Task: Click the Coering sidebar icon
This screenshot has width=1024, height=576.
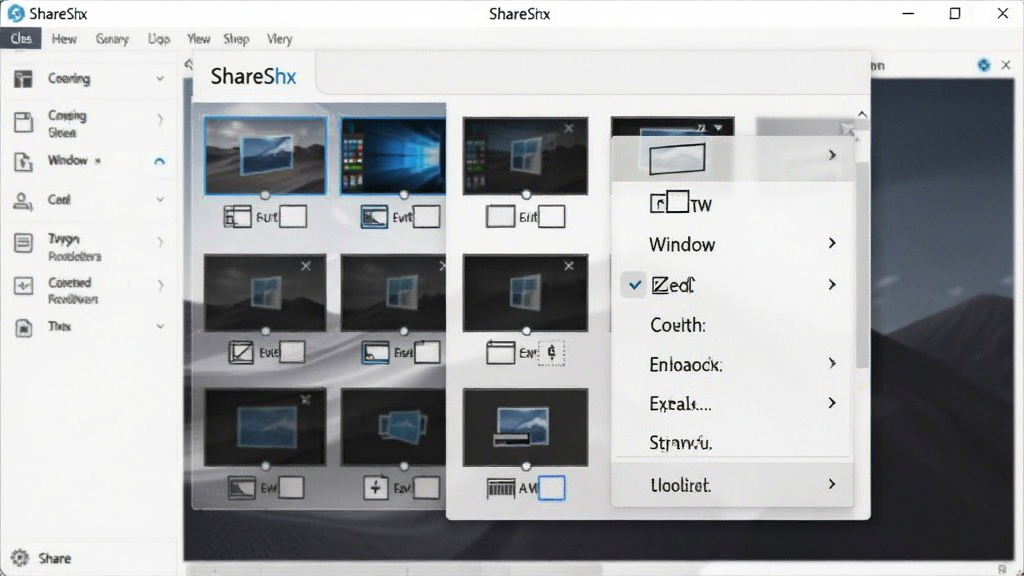Action: tap(23, 79)
